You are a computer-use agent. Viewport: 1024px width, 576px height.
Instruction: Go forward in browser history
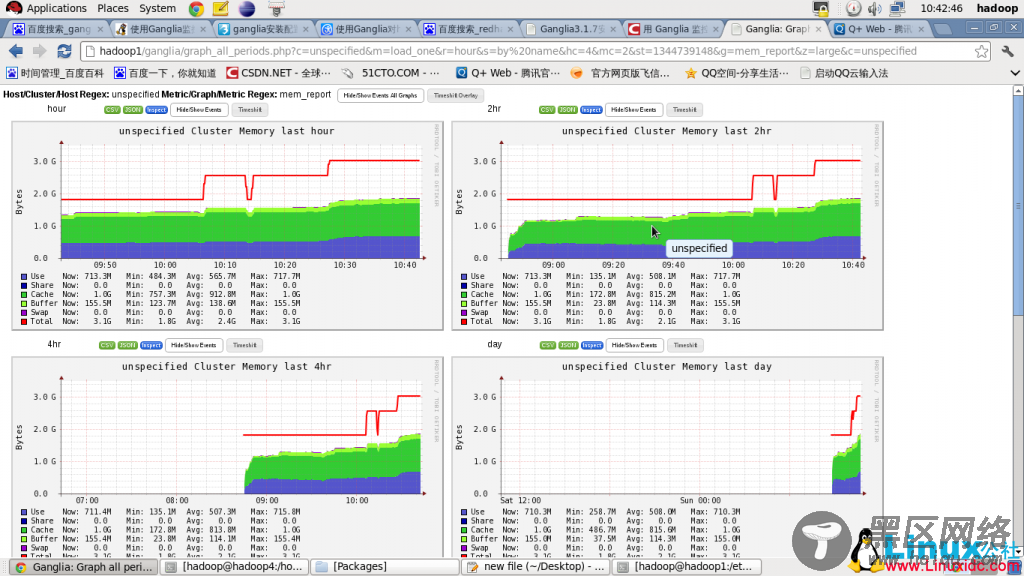[40, 51]
